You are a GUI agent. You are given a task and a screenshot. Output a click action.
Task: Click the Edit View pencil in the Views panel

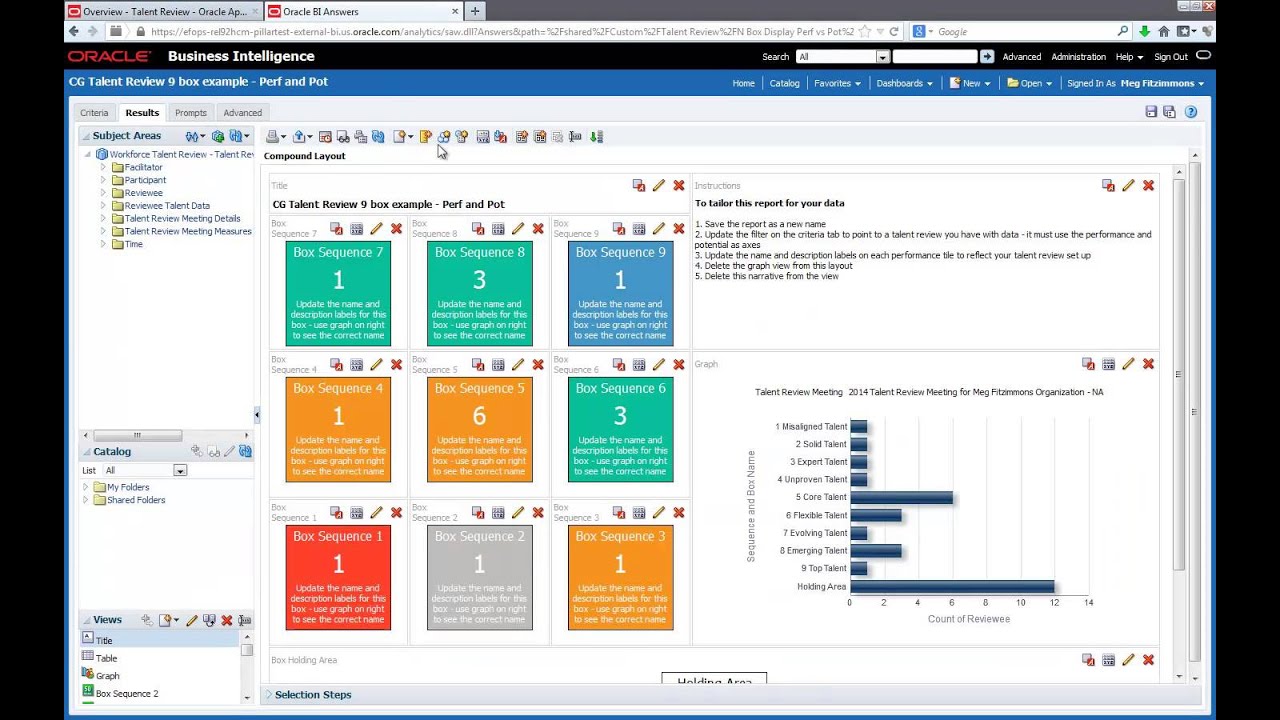(192, 620)
